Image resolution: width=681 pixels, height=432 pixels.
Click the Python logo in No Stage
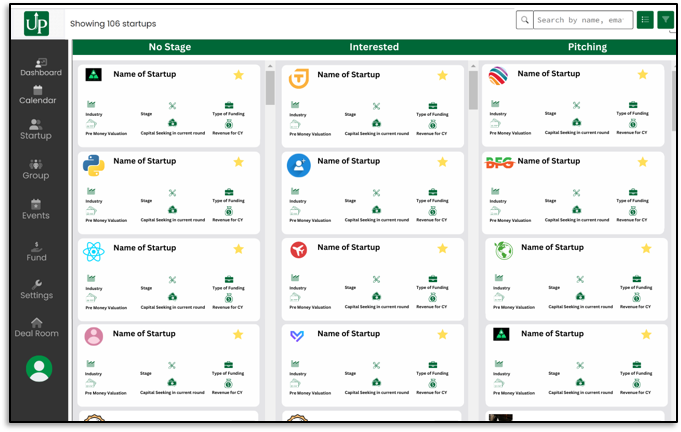tap(94, 165)
